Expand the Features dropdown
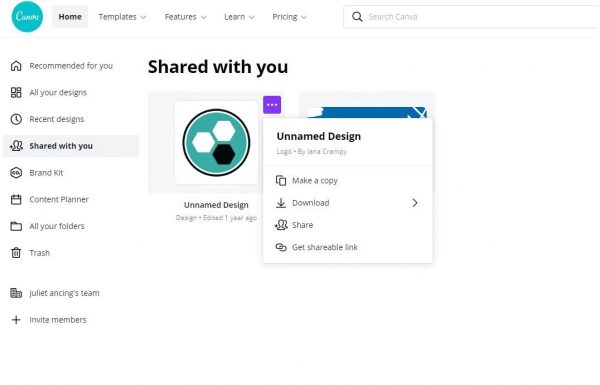Viewport: 600px width, 385px height. (x=185, y=17)
